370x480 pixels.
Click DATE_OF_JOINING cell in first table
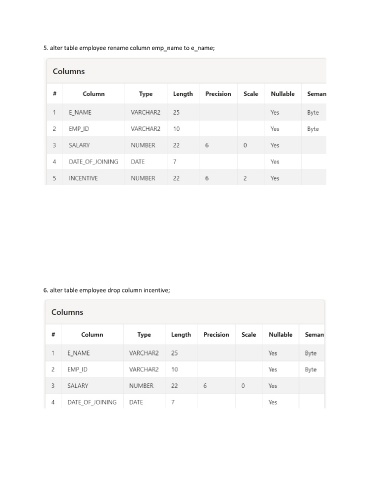click(x=93, y=162)
